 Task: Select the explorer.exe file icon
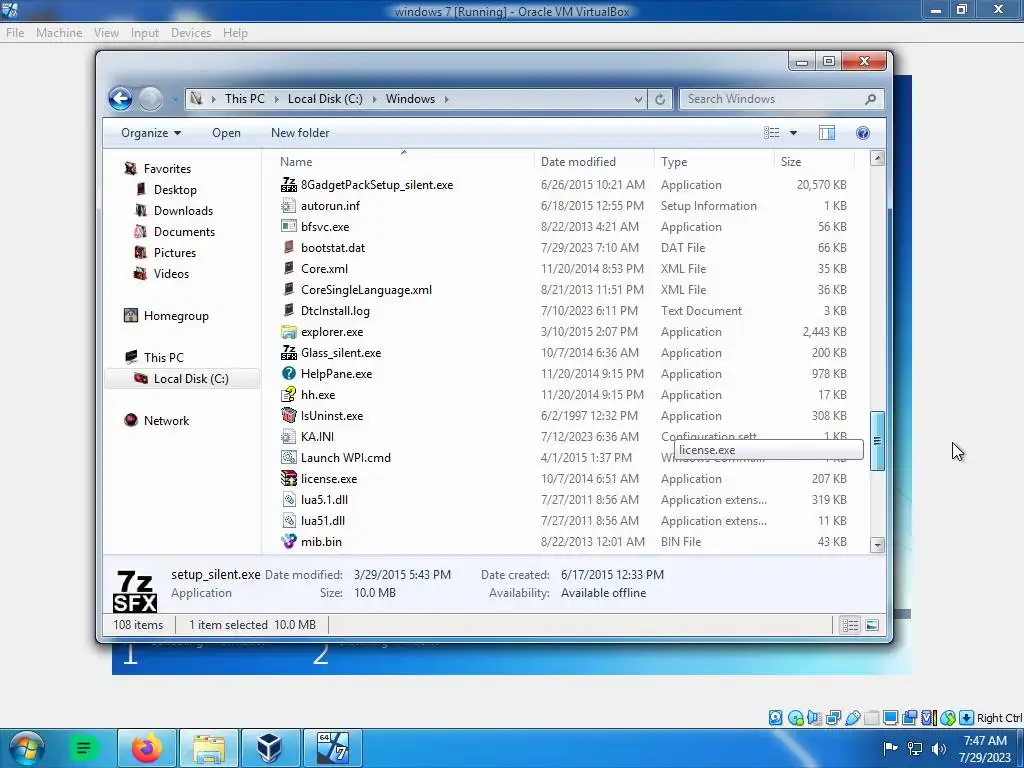point(289,332)
